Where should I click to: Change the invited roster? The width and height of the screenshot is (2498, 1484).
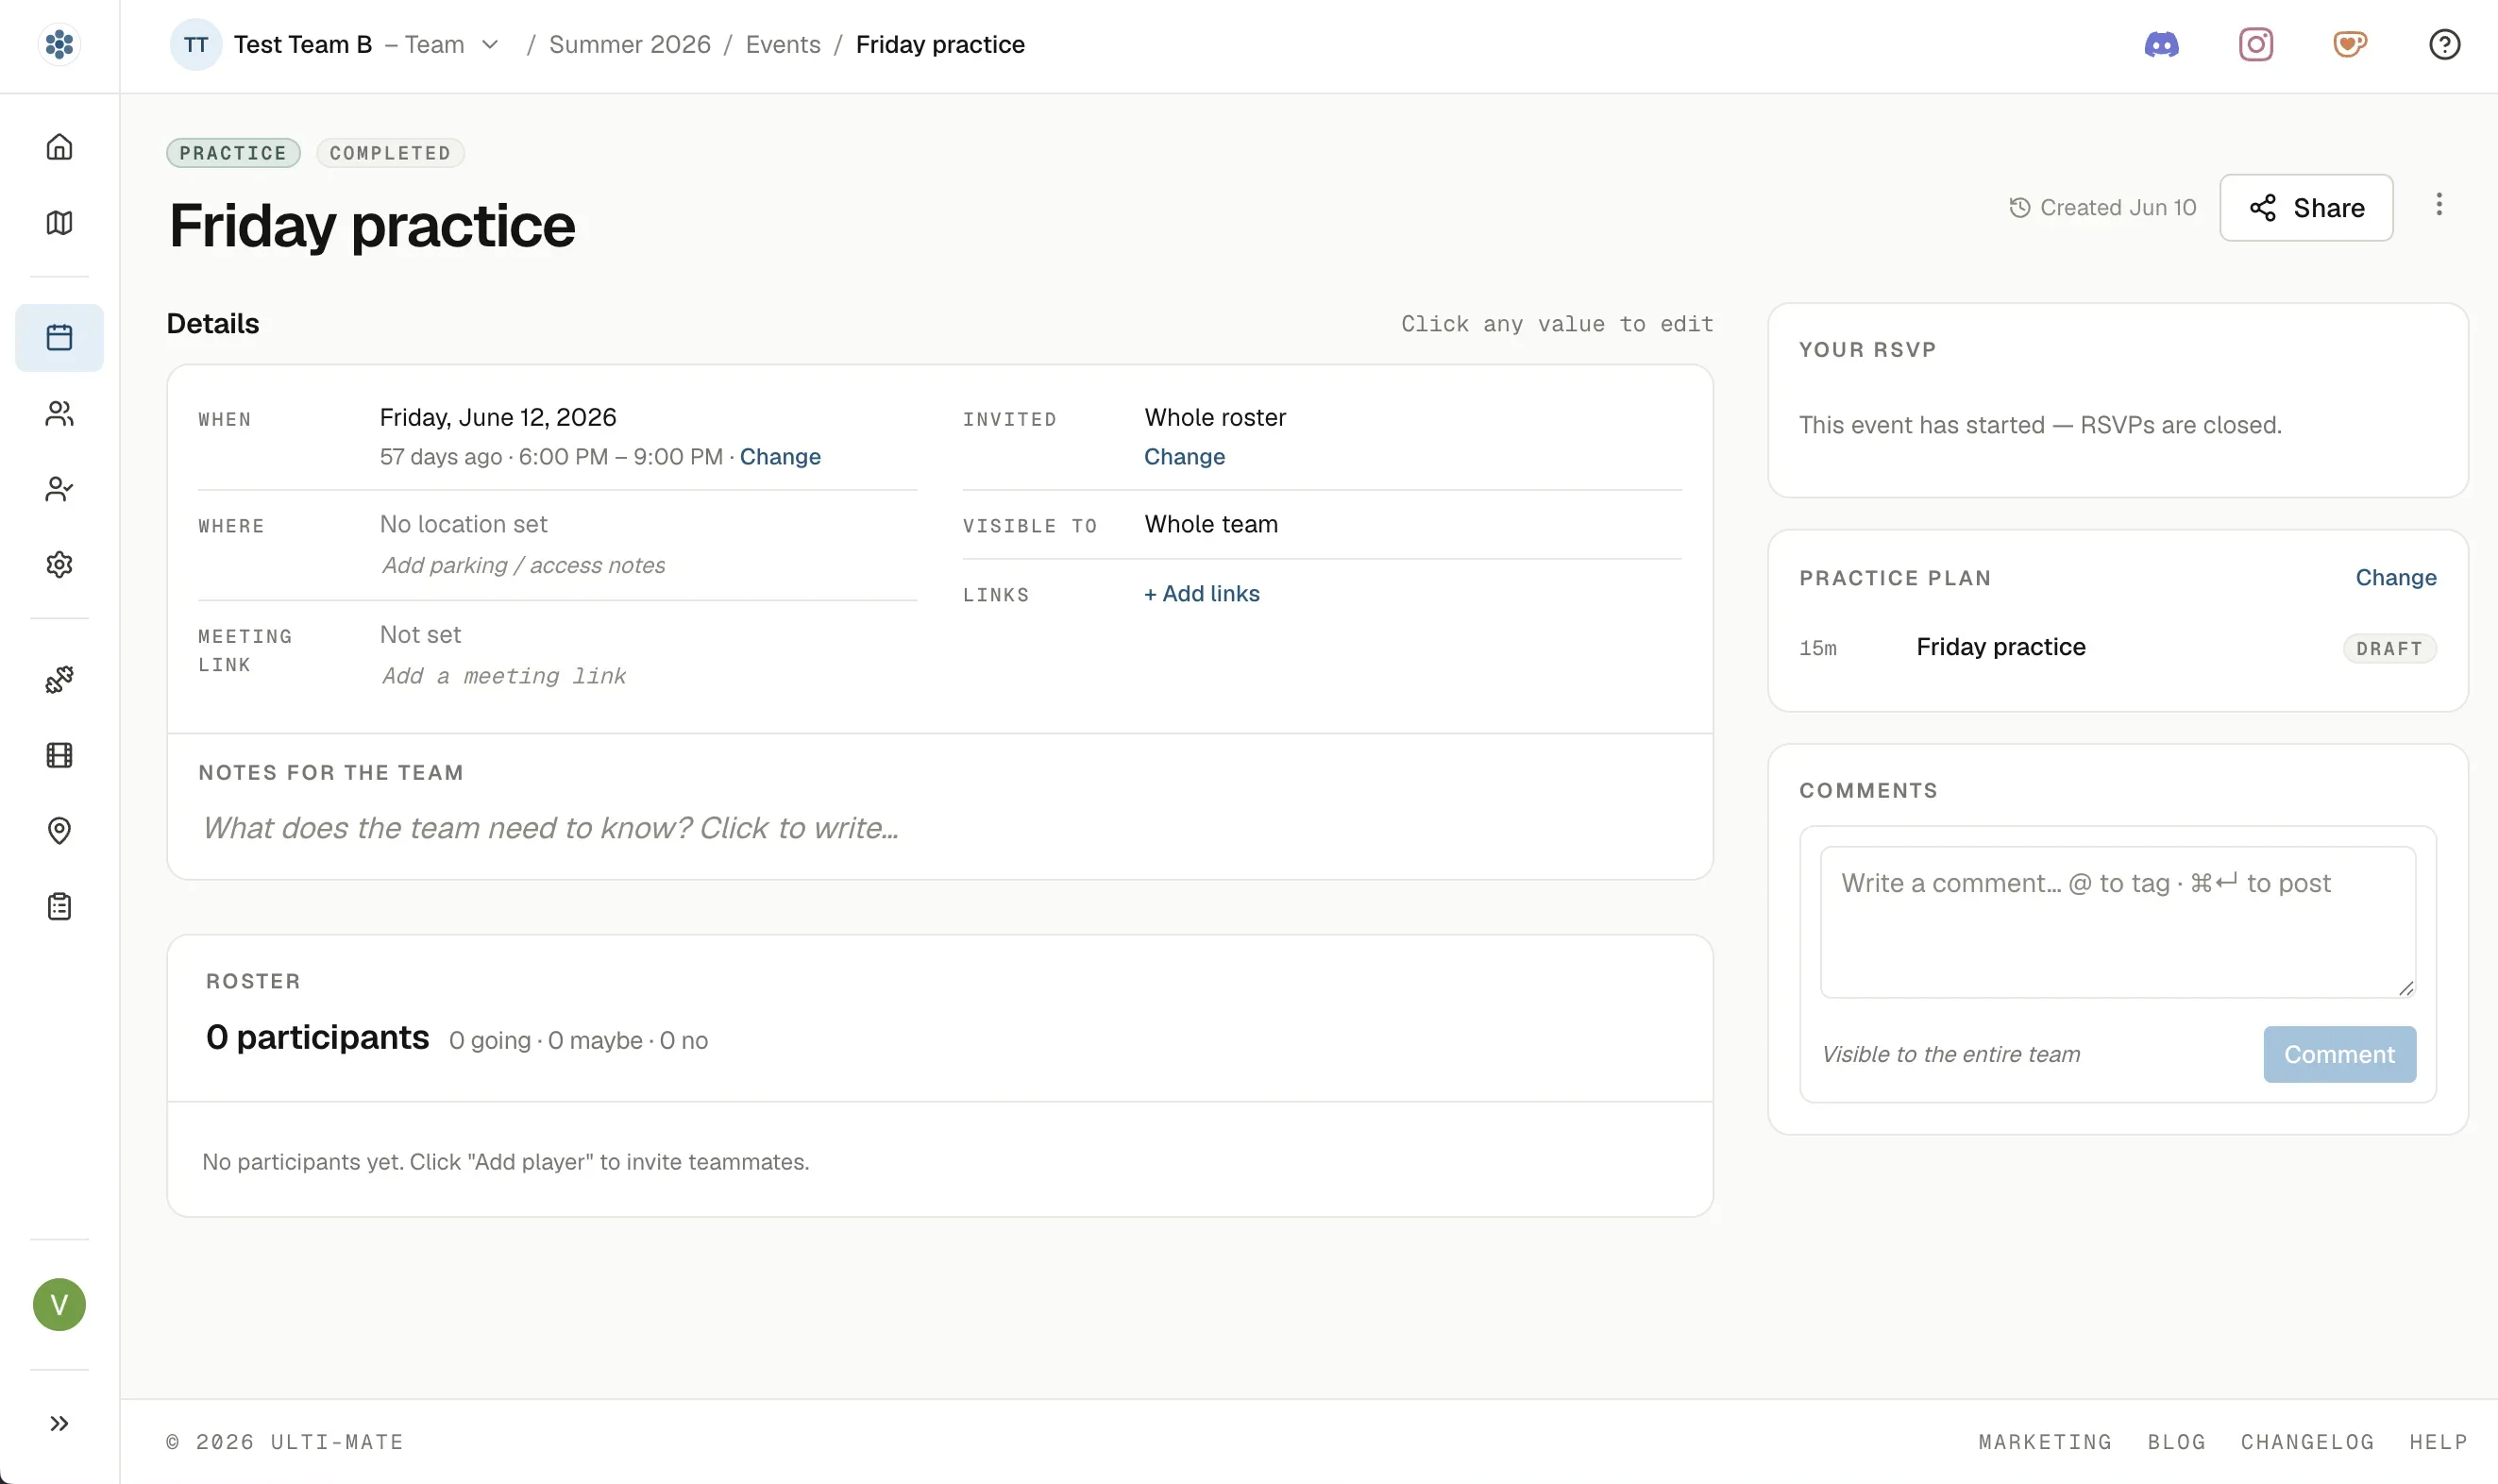click(1184, 456)
